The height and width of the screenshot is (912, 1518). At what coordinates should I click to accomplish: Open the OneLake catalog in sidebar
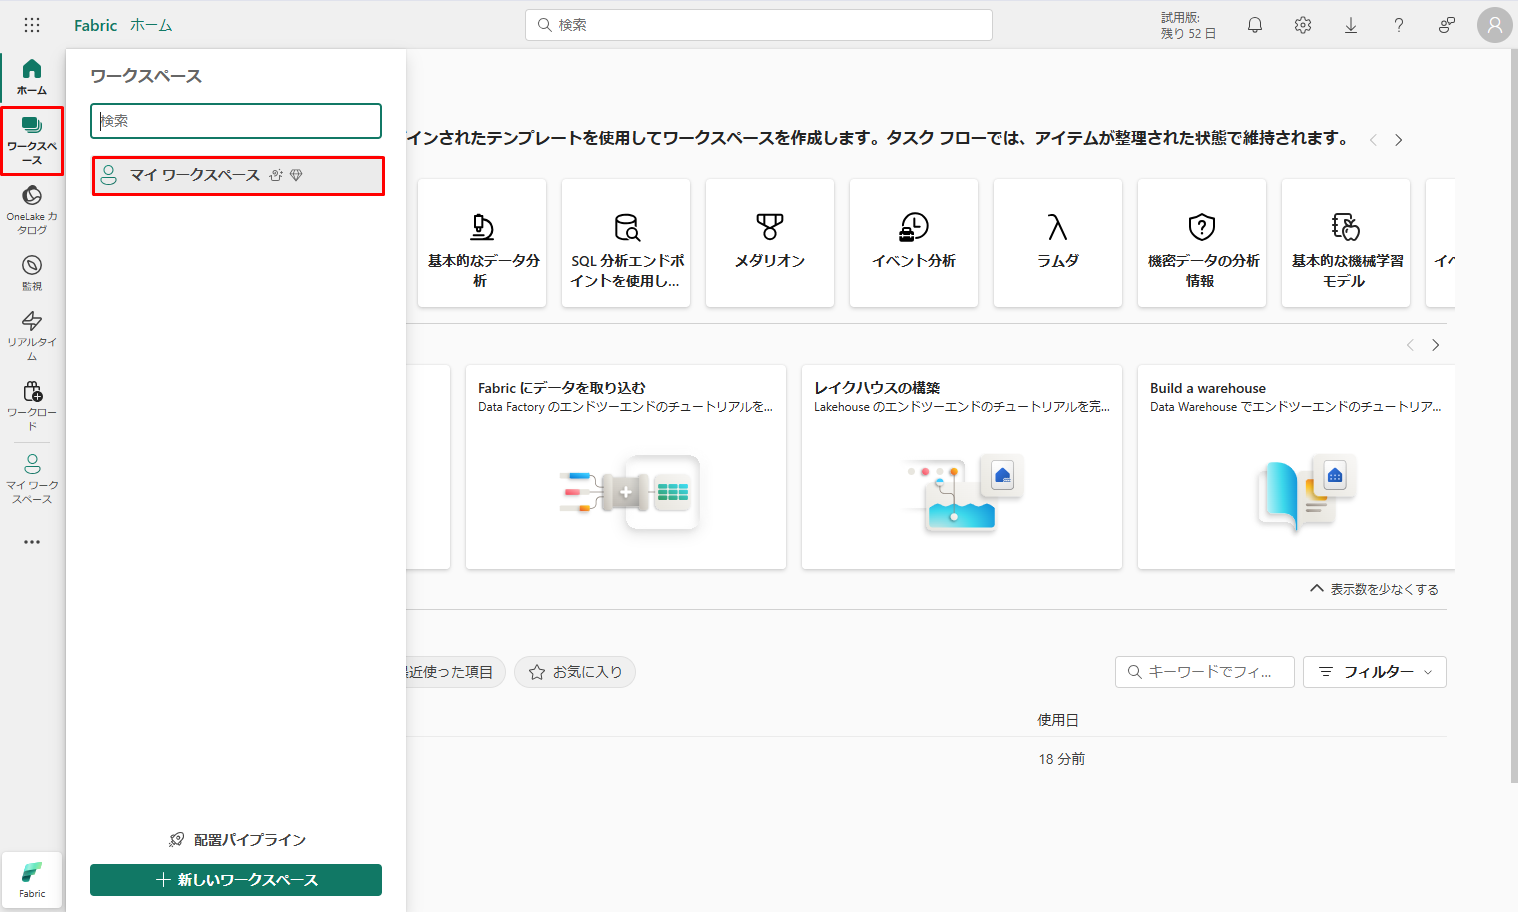tap(32, 208)
